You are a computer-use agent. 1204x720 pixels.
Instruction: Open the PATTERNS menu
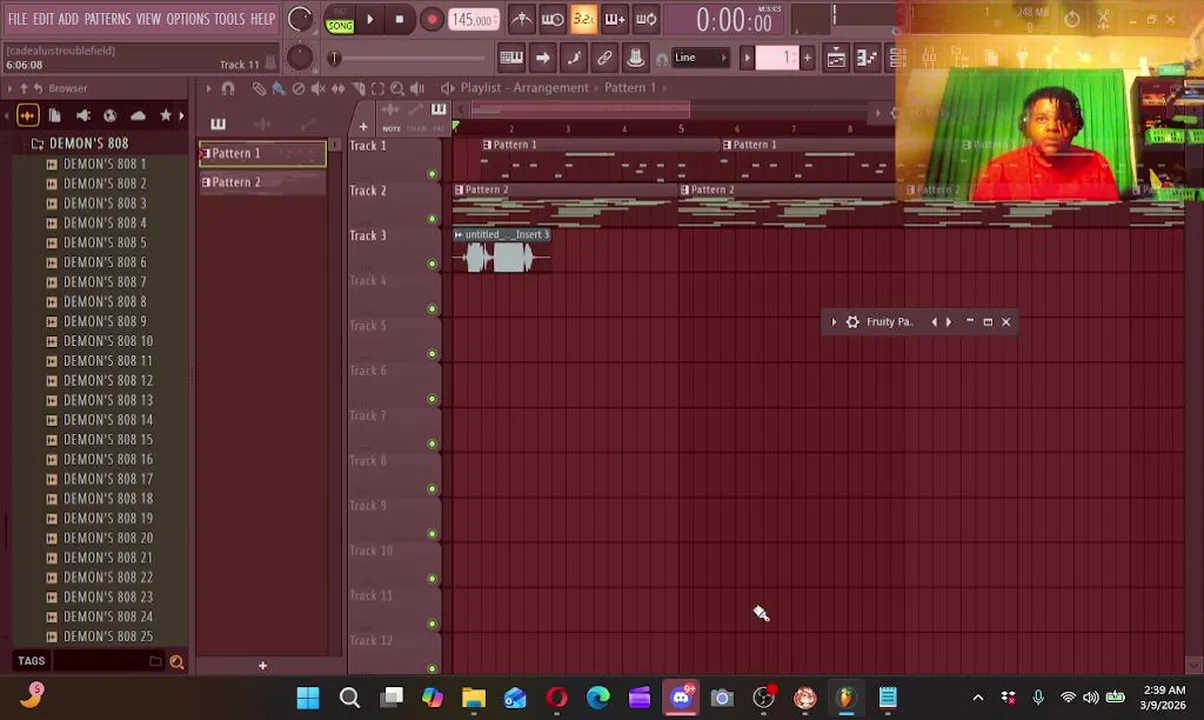point(107,19)
